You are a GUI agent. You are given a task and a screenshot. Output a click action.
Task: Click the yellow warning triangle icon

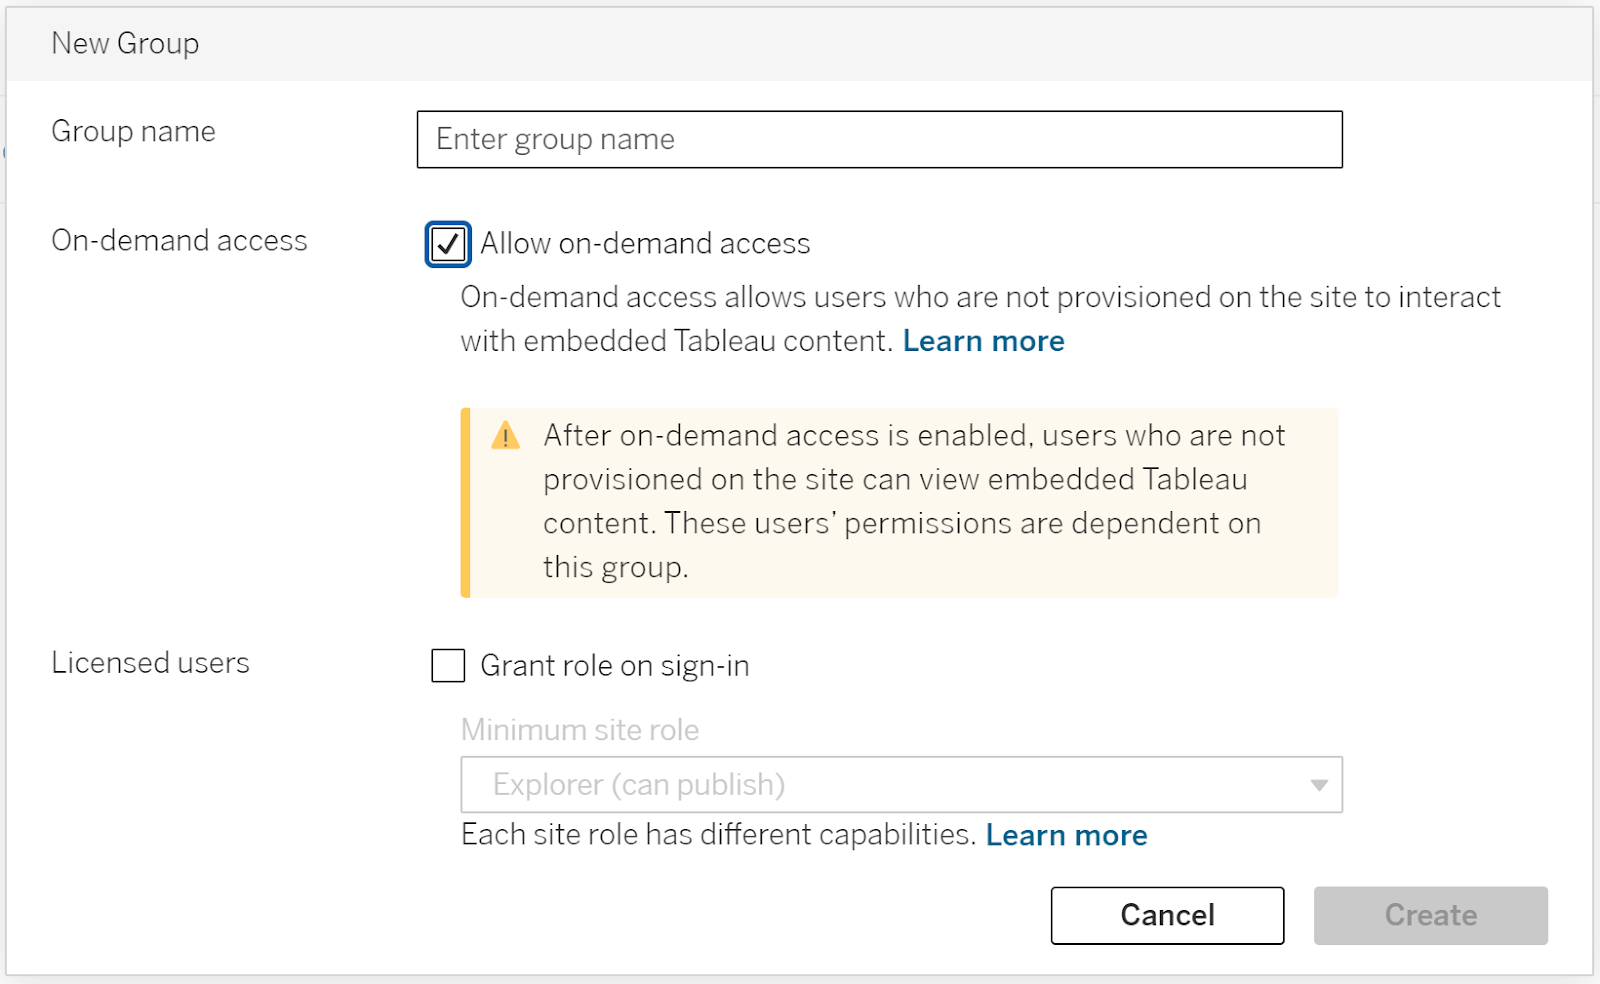pyautogui.click(x=506, y=436)
